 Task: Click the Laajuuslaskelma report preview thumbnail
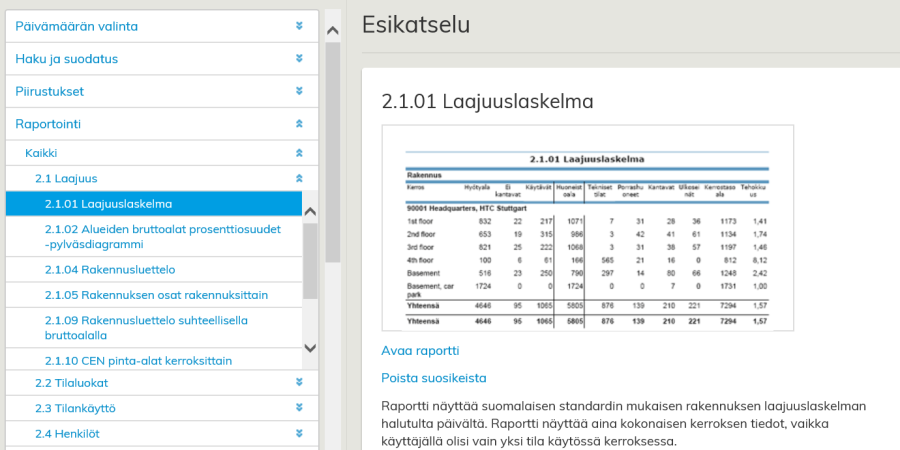pyautogui.click(x=587, y=229)
